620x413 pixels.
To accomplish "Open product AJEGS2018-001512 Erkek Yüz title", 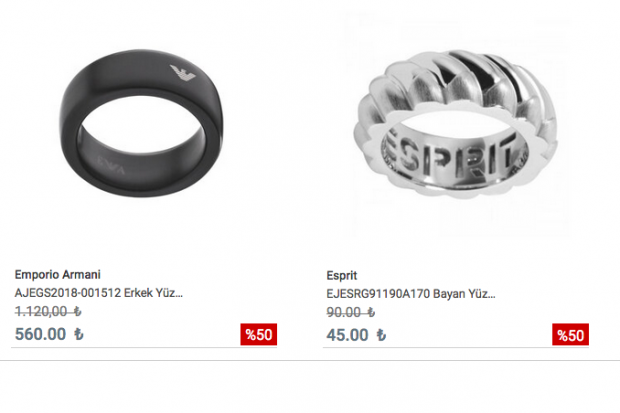I will click(99, 293).
